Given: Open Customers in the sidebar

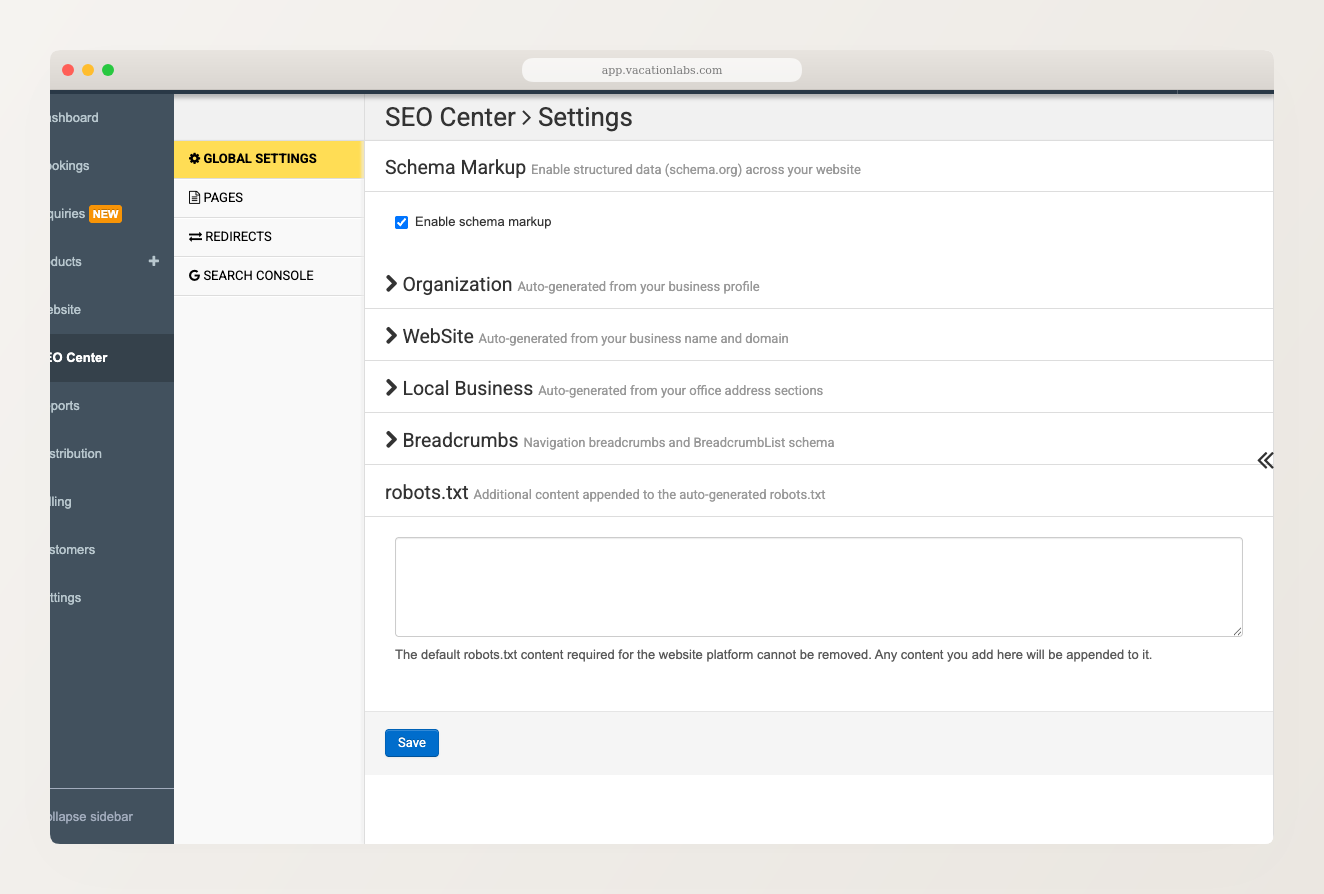Looking at the screenshot, I should [x=112, y=550].
